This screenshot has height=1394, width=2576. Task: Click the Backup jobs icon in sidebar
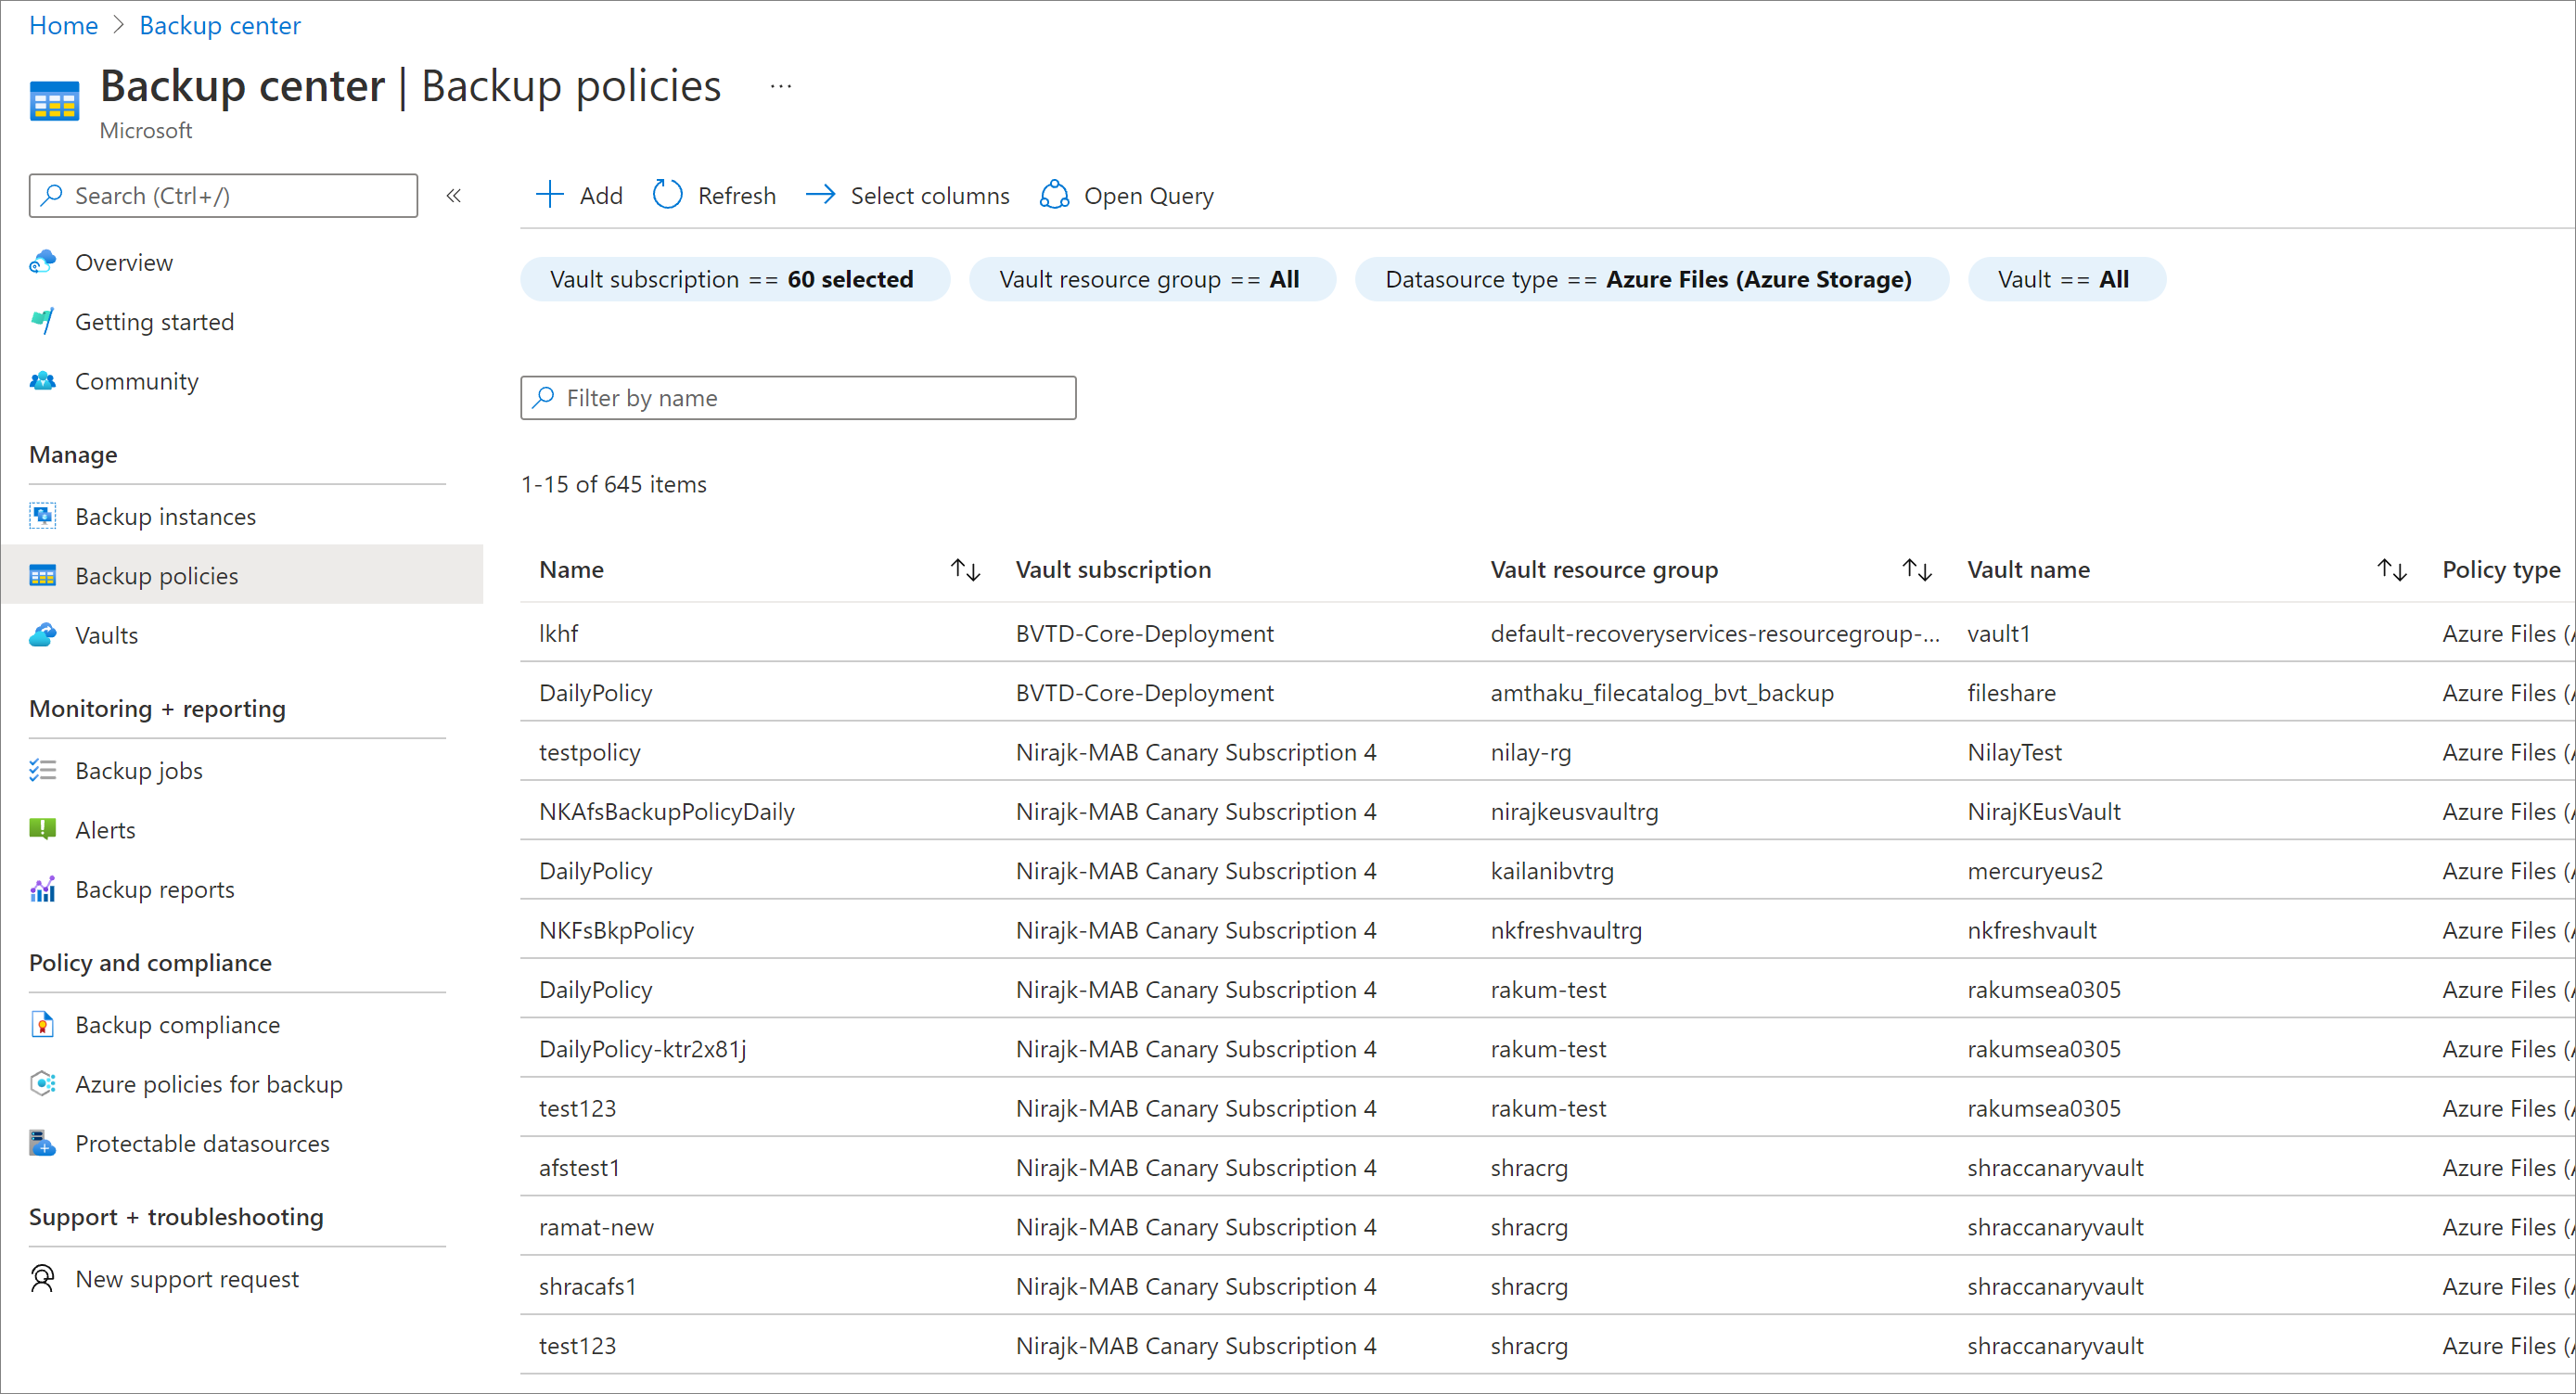click(x=45, y=771)
